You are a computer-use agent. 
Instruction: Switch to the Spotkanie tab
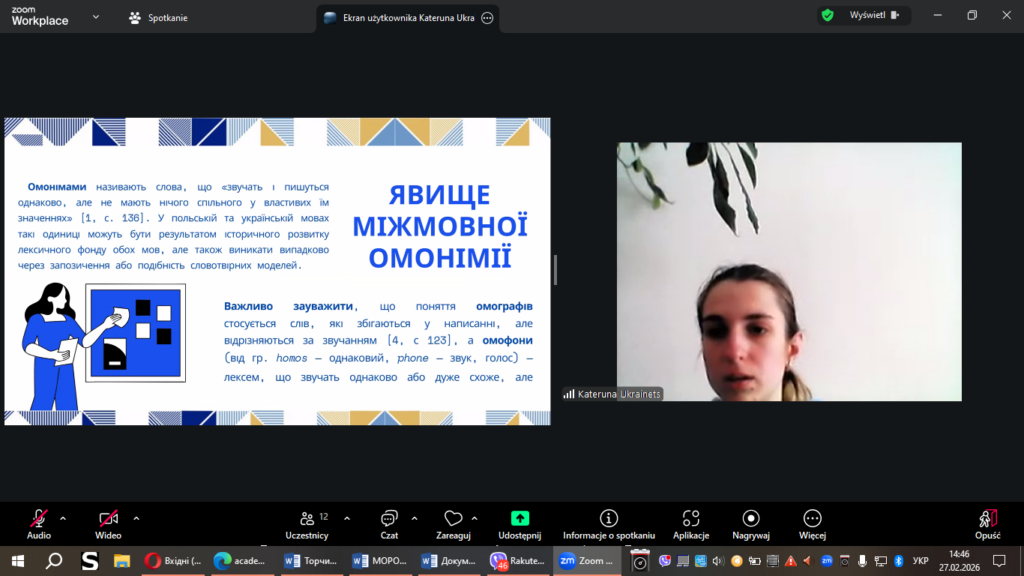(x=158, y=17)
